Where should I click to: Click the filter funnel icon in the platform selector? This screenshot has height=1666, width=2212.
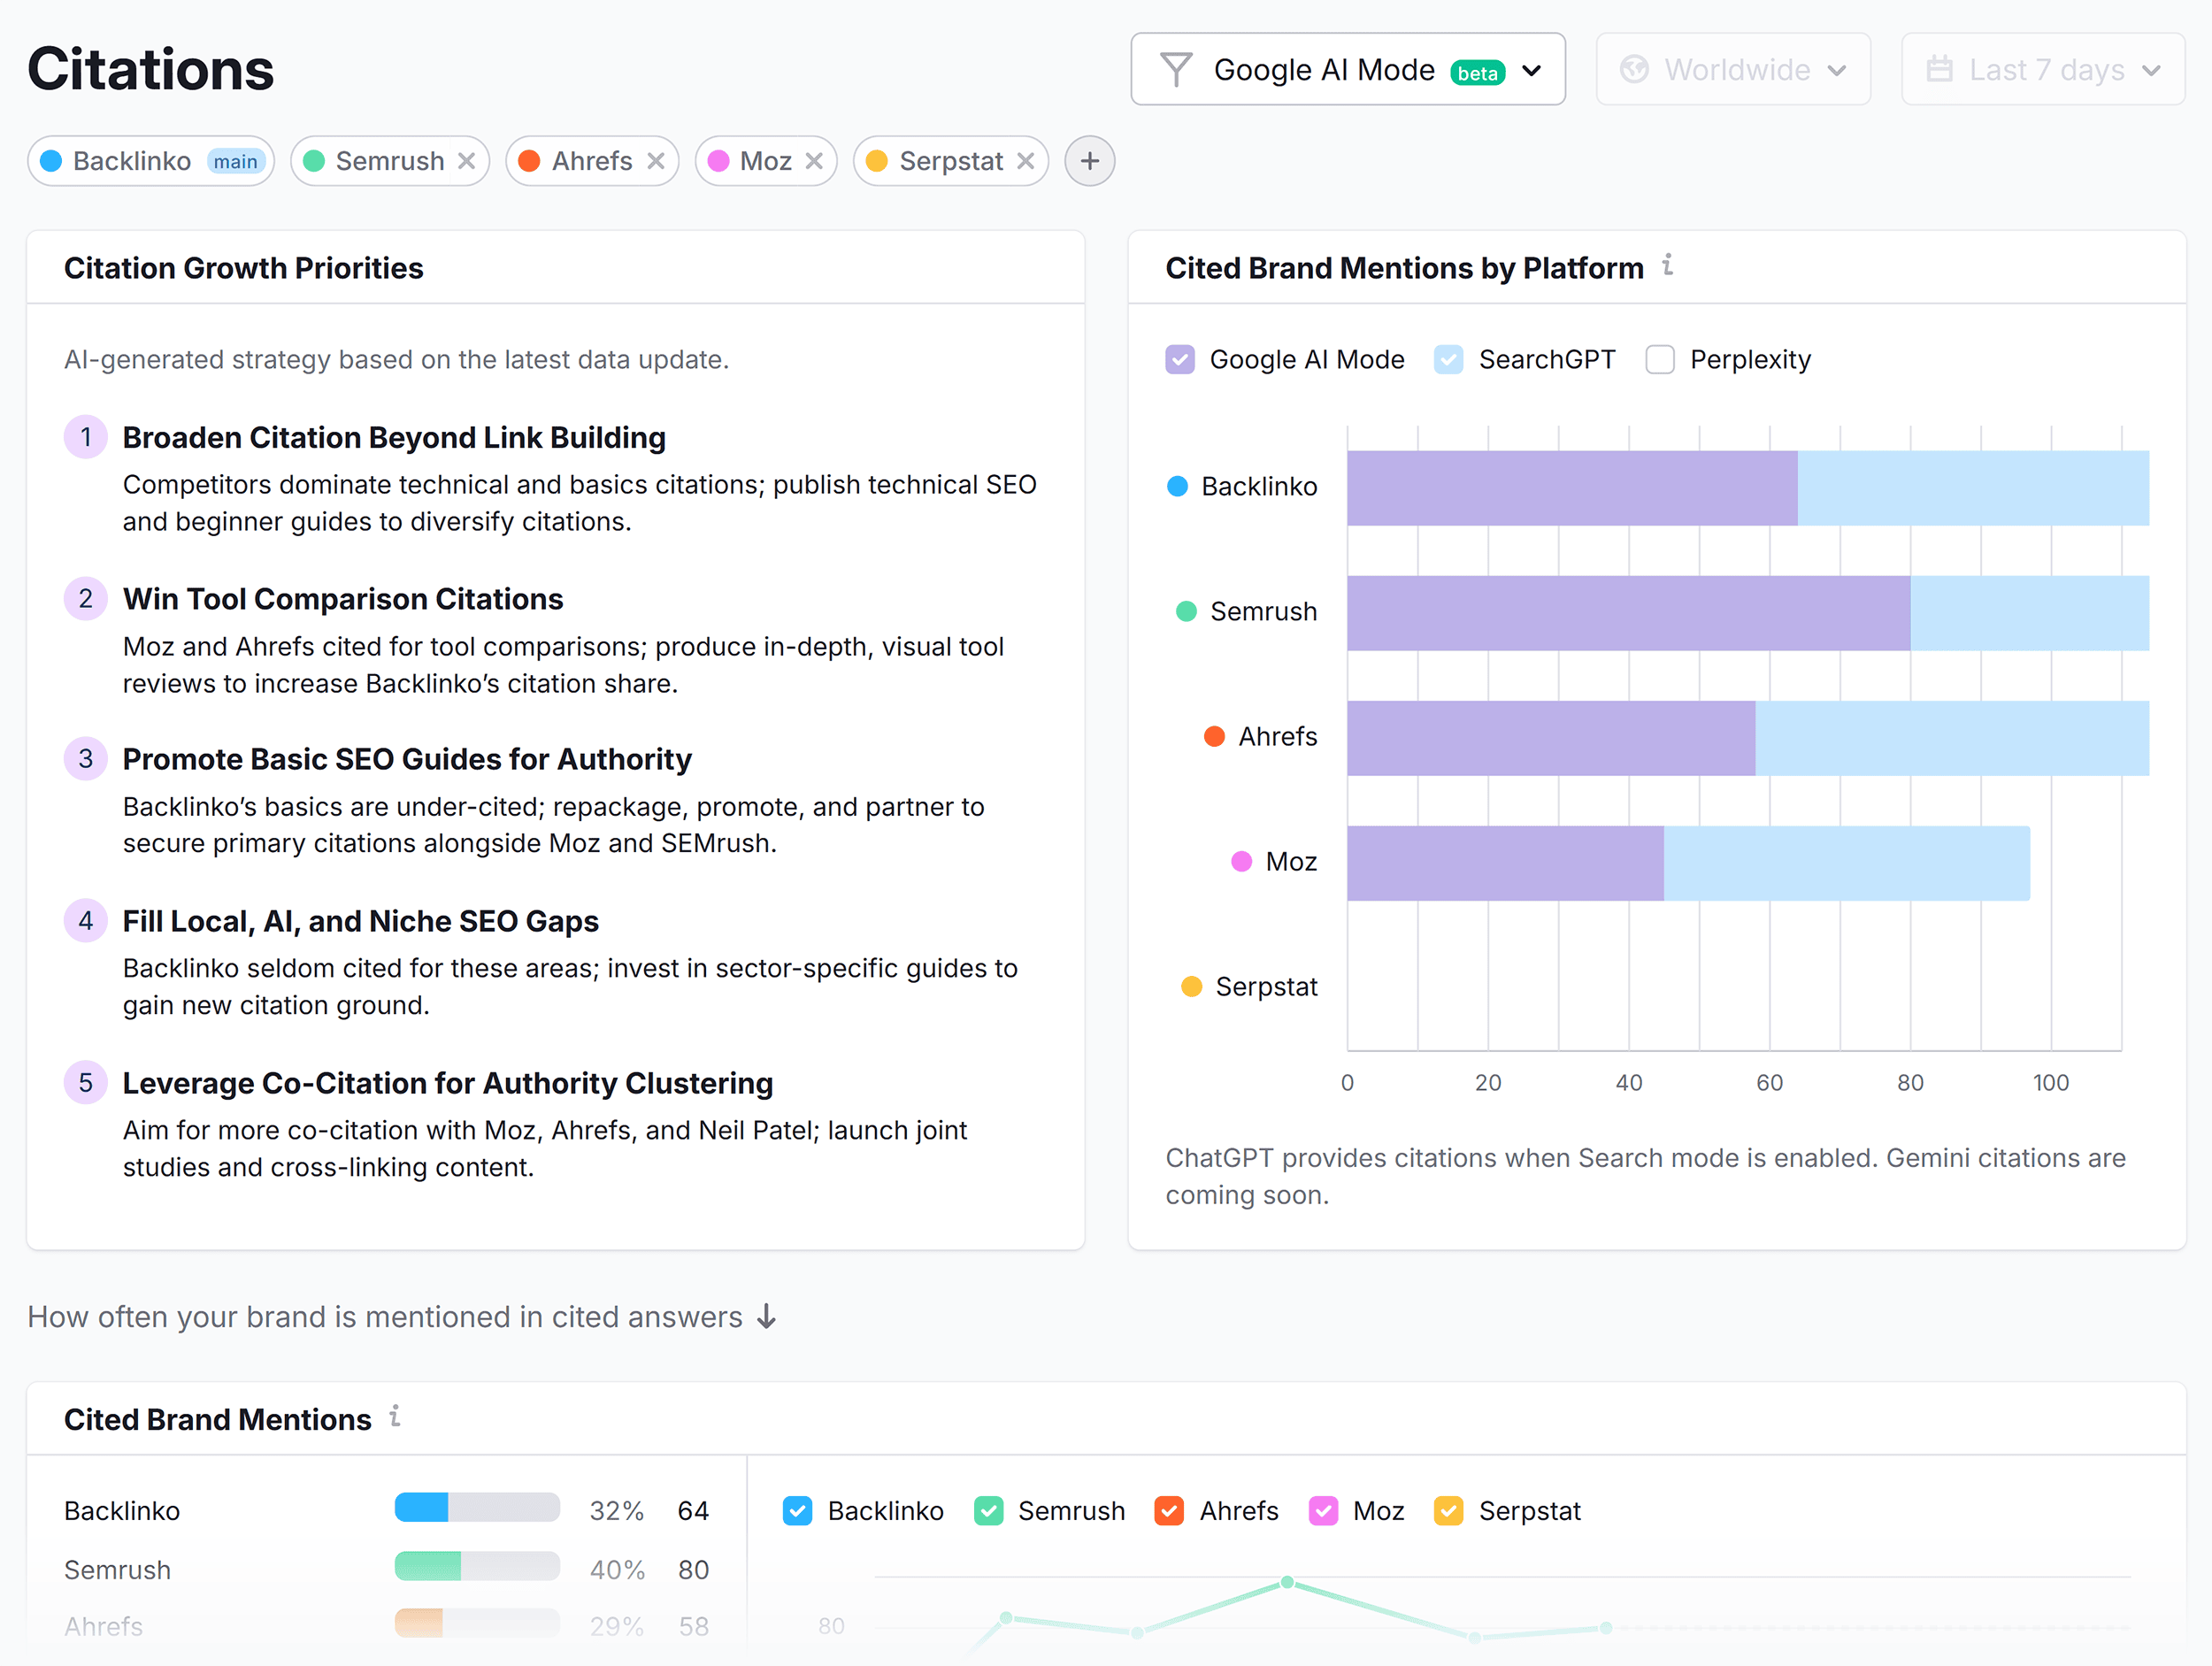click(1178, 68)
